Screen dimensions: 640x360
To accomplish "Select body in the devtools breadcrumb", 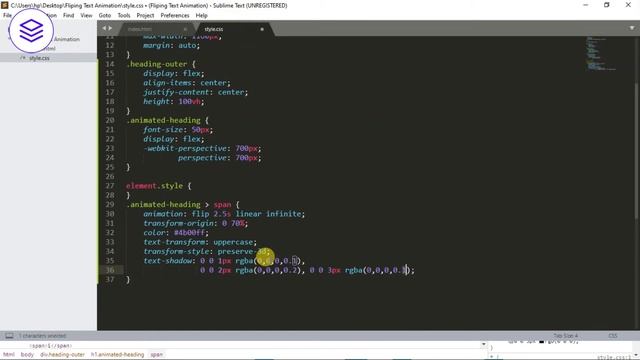I will [x=27, y=354].
